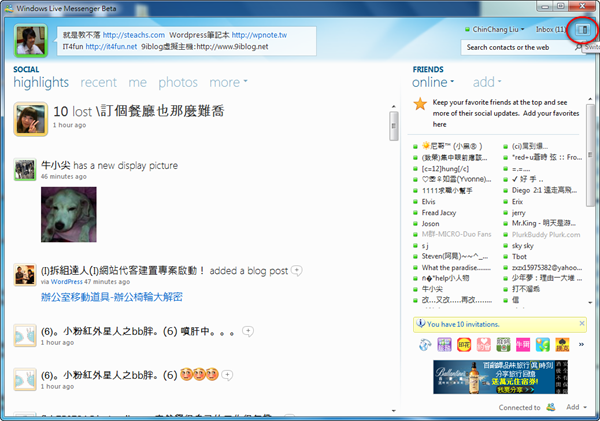Click the favorites star icon
Viewport: 600px width, 421px height.
coord(420,104)
